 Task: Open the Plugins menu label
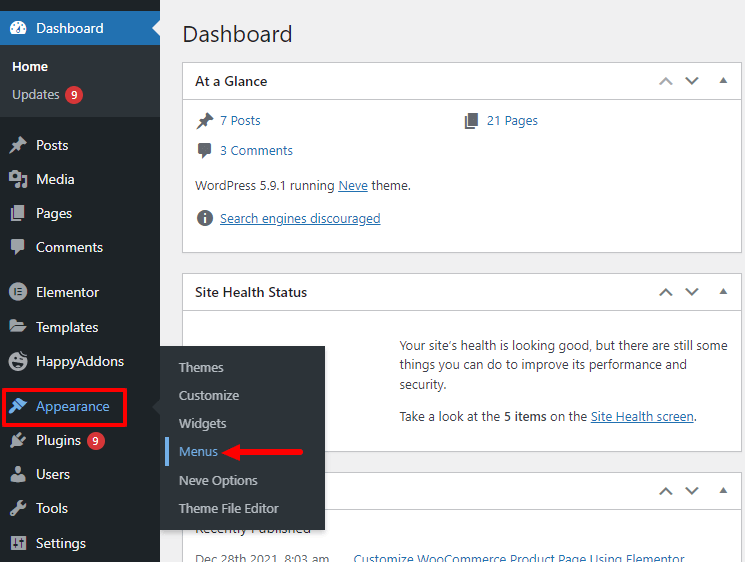(x=58, y=441)
